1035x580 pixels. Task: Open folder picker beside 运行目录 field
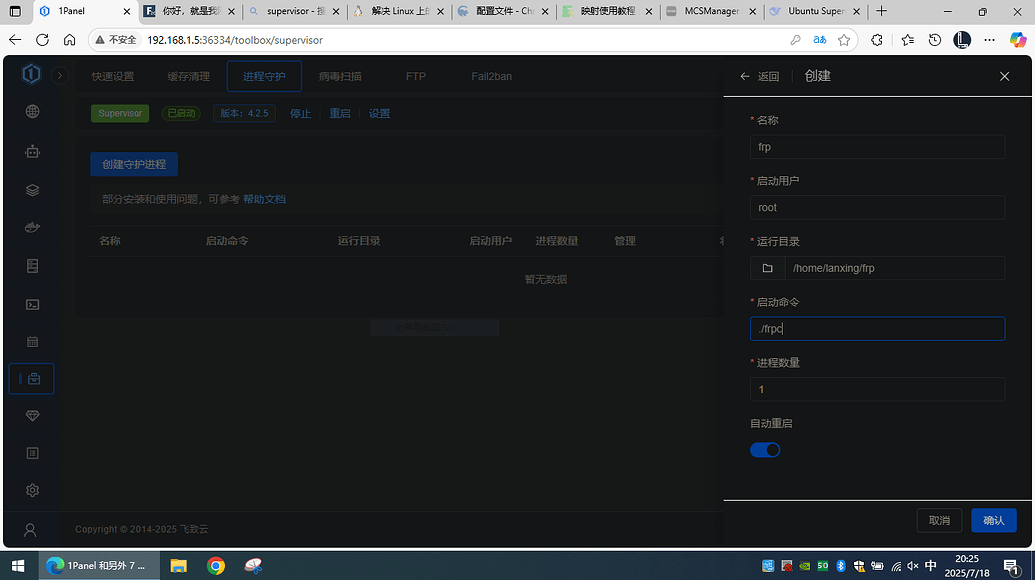click(x=766, y=267)
